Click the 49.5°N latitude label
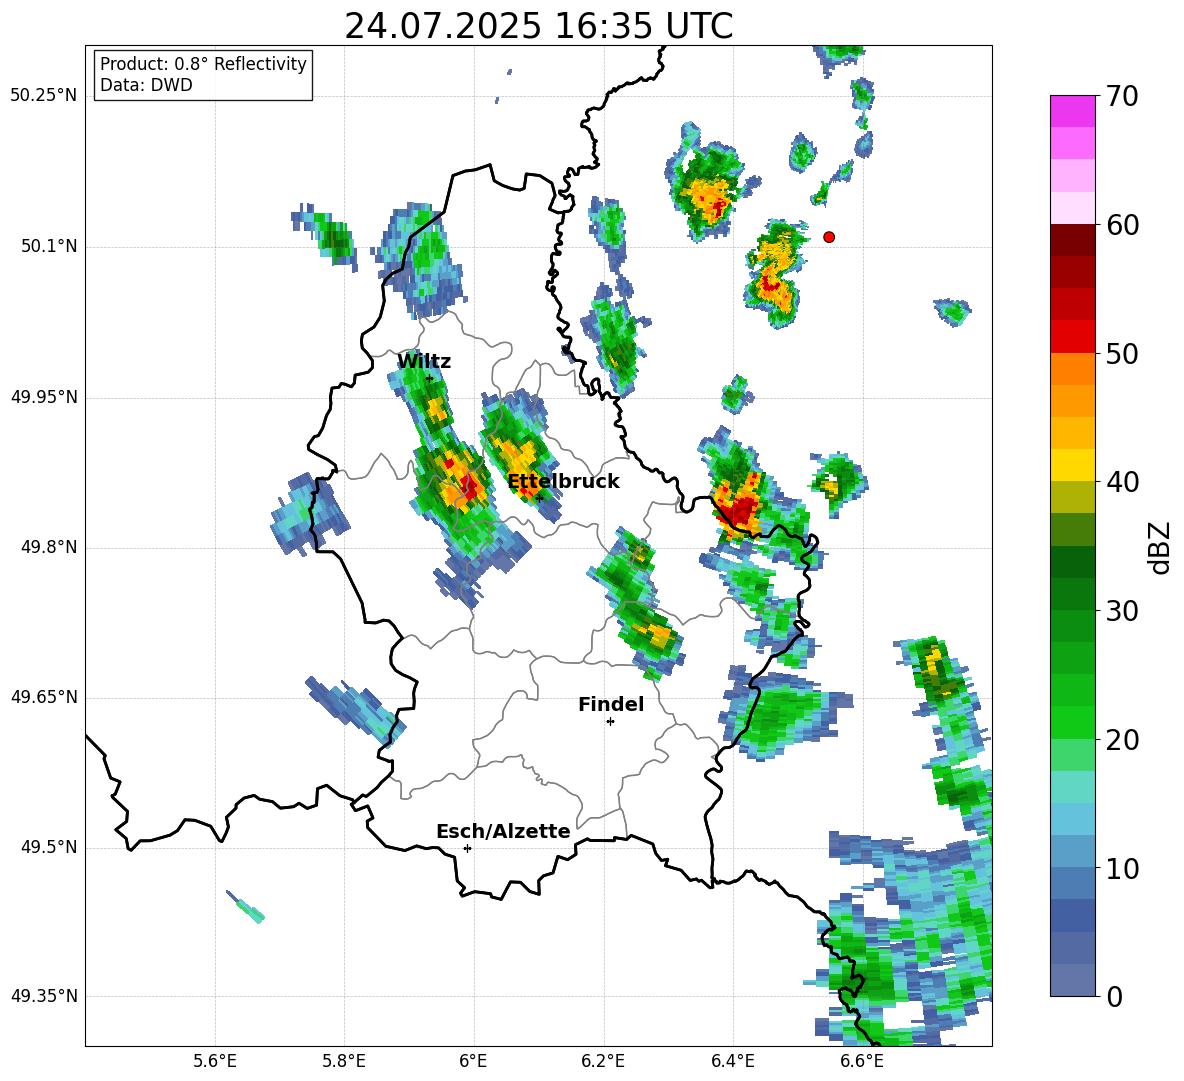Screen dimensions: 1184x1081 point(49,847)
